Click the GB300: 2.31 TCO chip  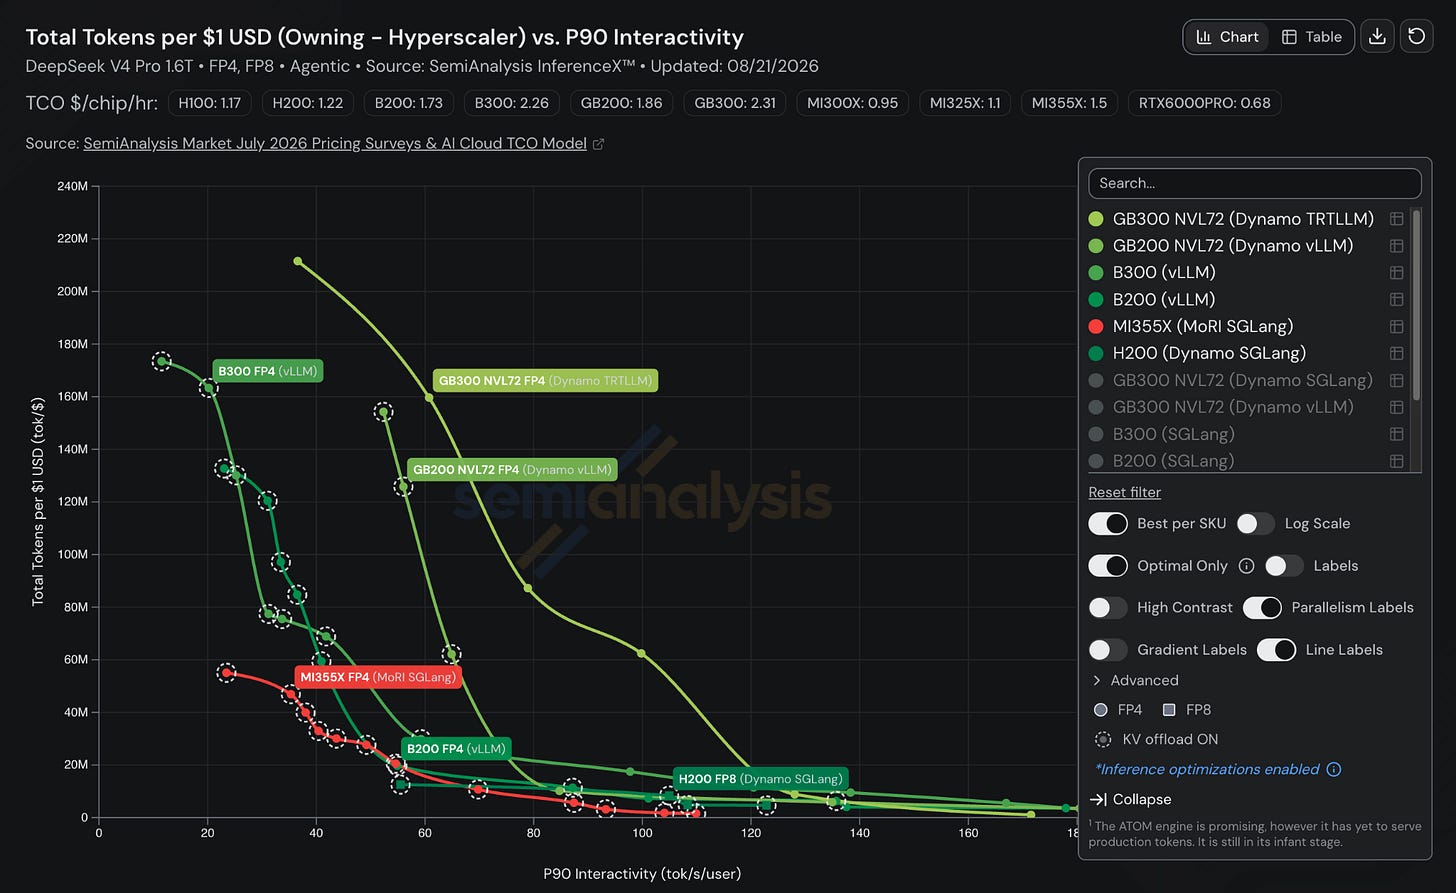pyautogui.click(x=735, y=103)
